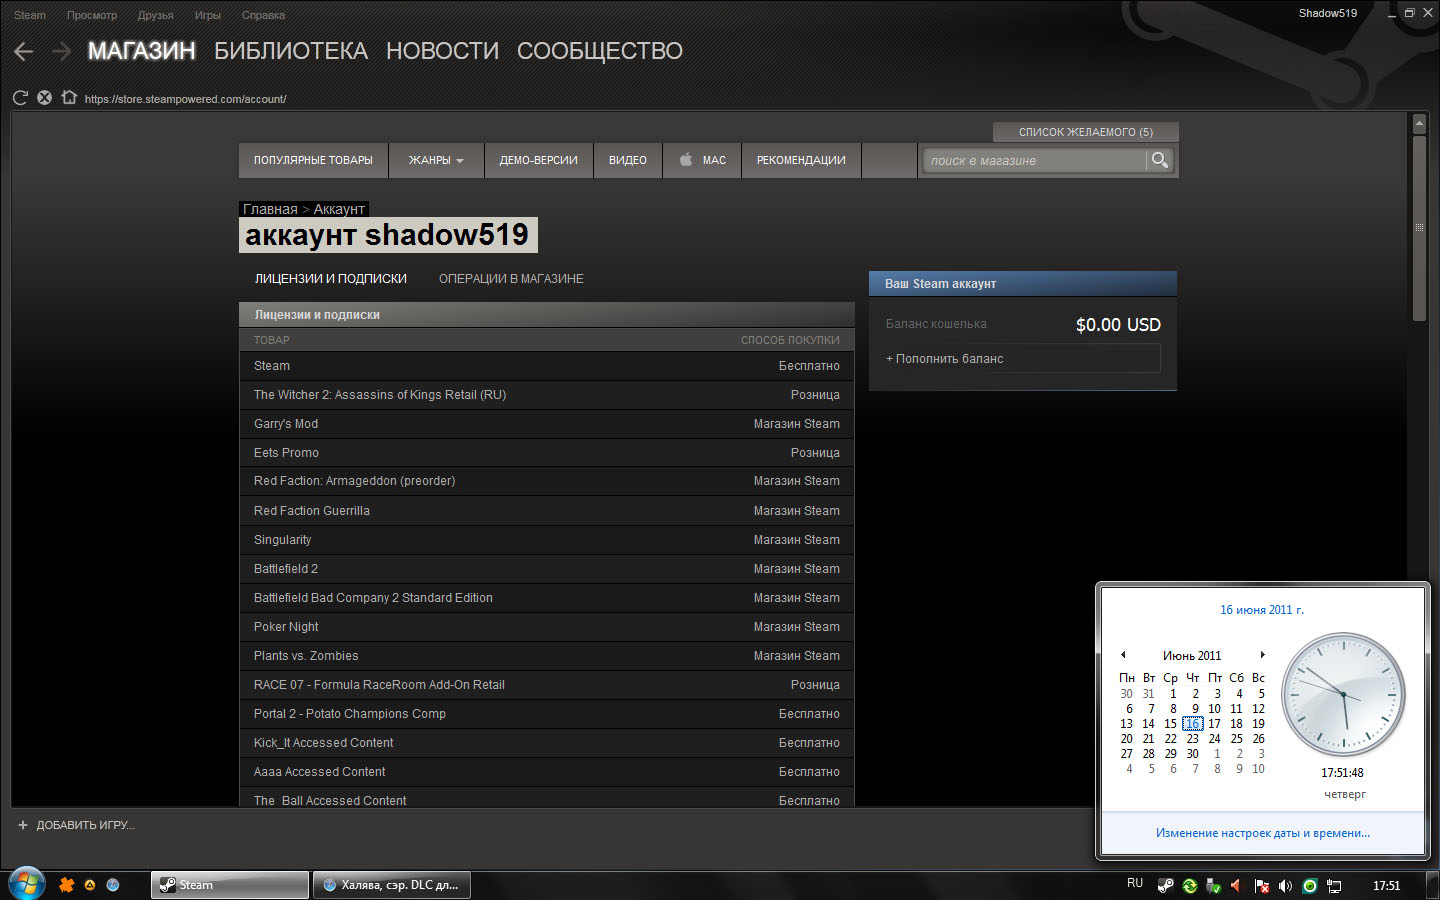Open the MAC section with apple icon
This screenshot has height=900, width=1440.
(702, 160)
